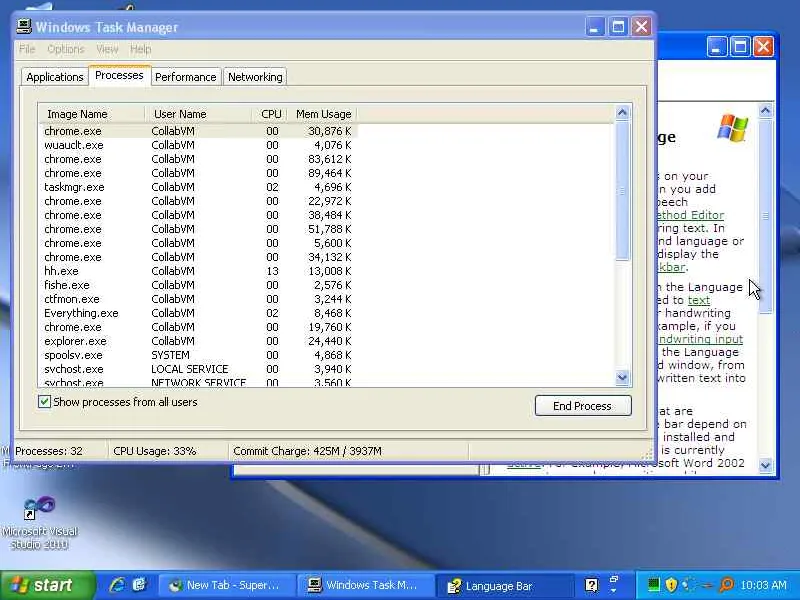
Task: Select the chrome.exe row using 19,760 K
Action: [x=198, y=327]
